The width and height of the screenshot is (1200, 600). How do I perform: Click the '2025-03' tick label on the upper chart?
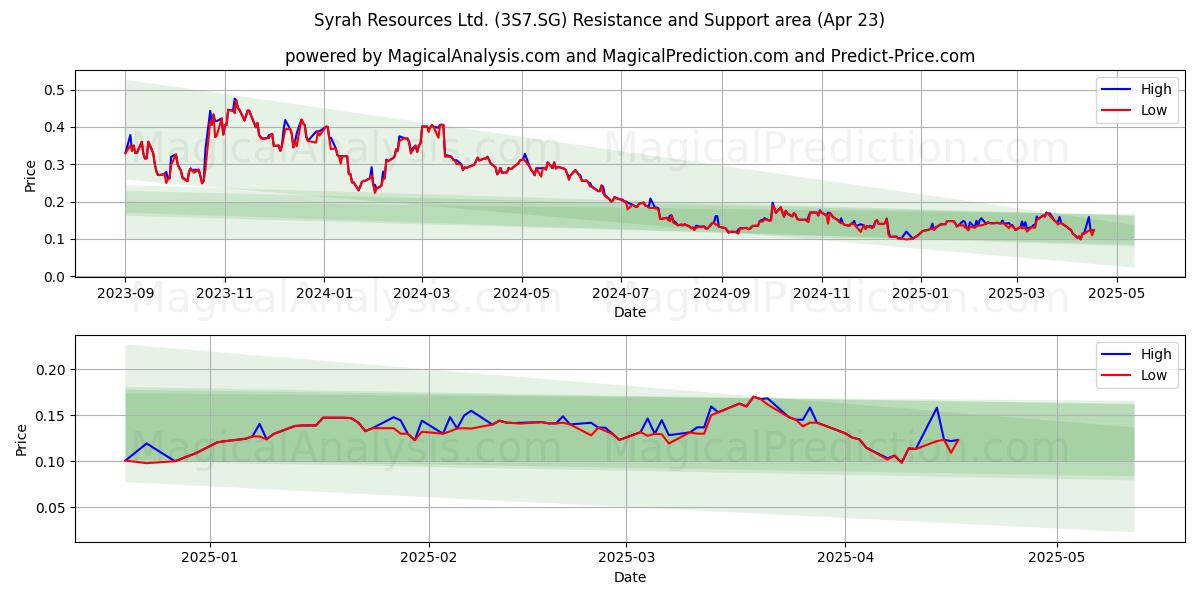point(1017,295)
